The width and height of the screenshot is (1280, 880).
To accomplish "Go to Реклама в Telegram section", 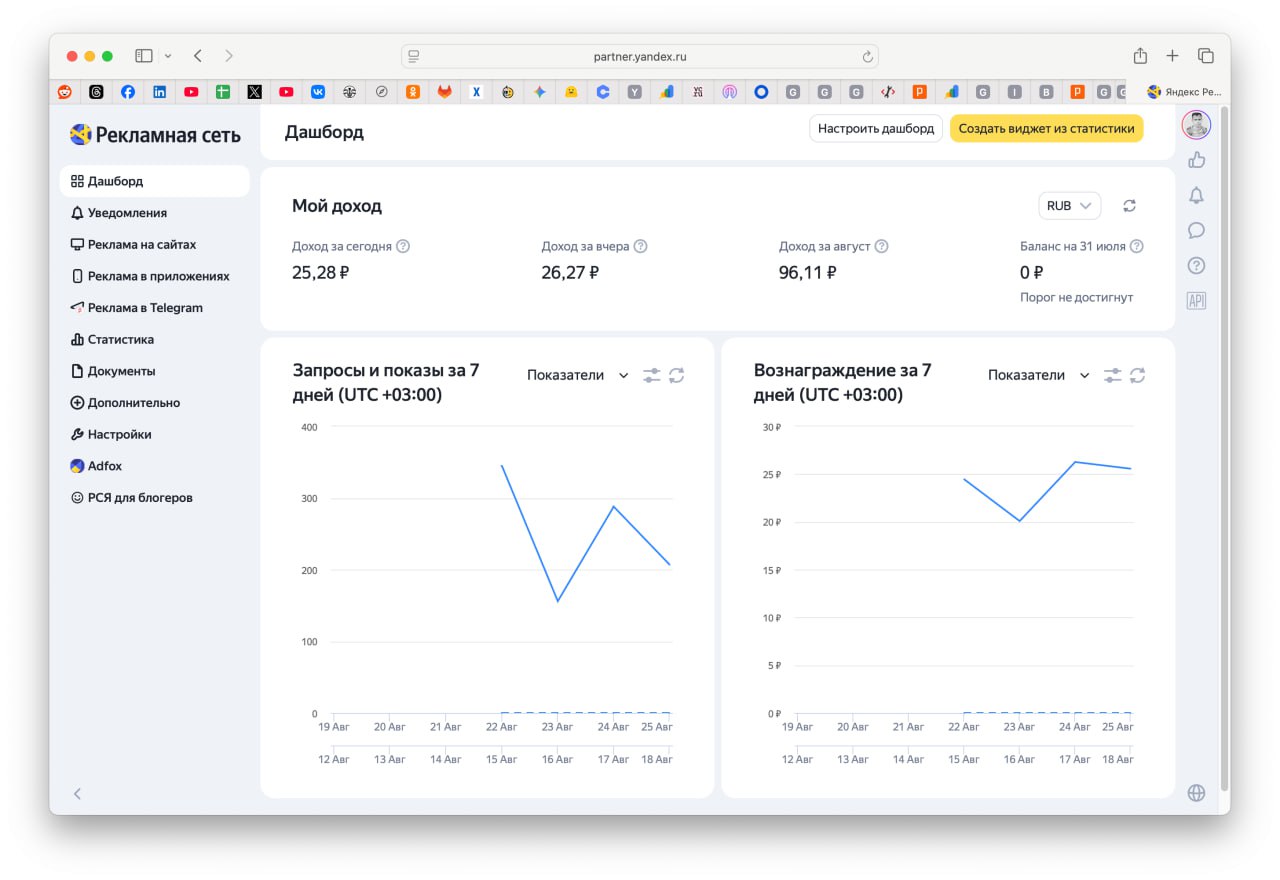I will tap(144, 308).
